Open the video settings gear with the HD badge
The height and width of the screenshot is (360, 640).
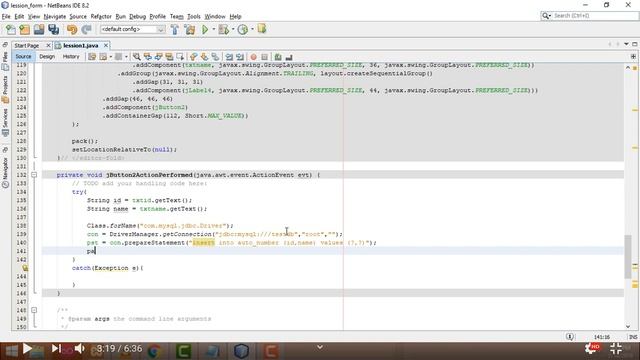591,348
